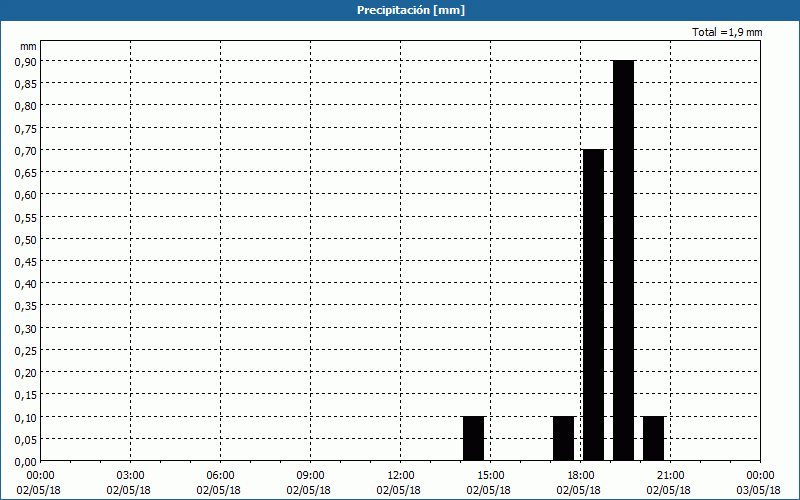This screenshot has width=800, height=500.
Task: Click the 0,45 y-axis value
Action: pos(26,262)
